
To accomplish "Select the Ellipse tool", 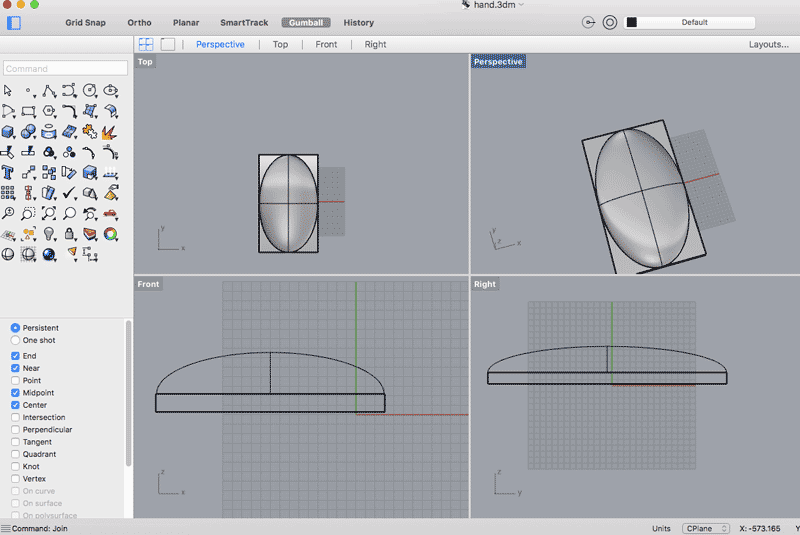I will point(110,91).
